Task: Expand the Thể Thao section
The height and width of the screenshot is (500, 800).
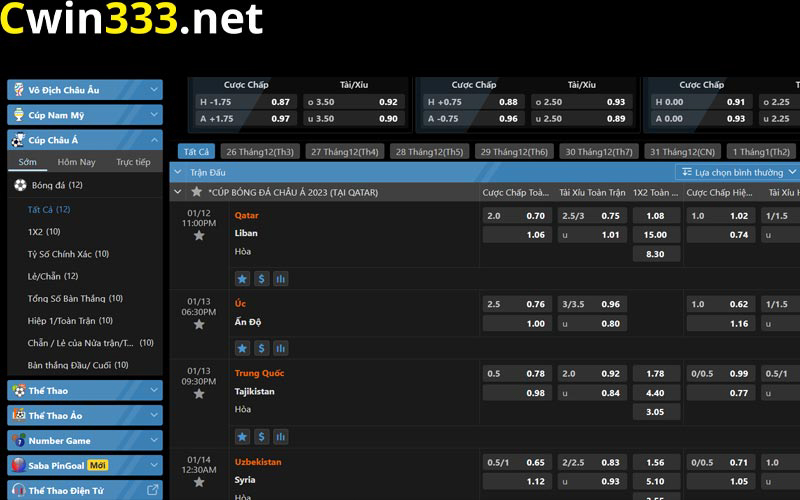Action: (154, 390)
